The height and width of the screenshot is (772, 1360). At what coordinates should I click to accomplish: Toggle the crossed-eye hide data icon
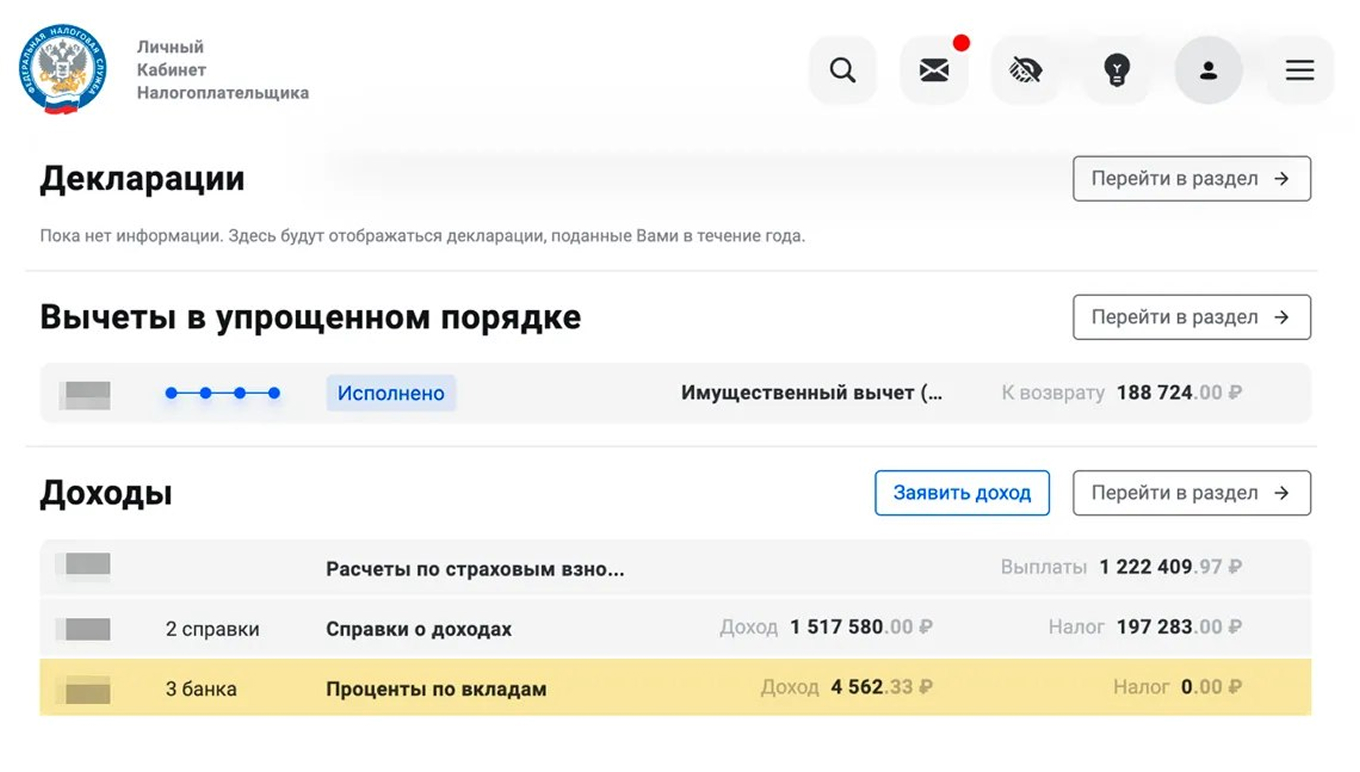click(1026, 70)
